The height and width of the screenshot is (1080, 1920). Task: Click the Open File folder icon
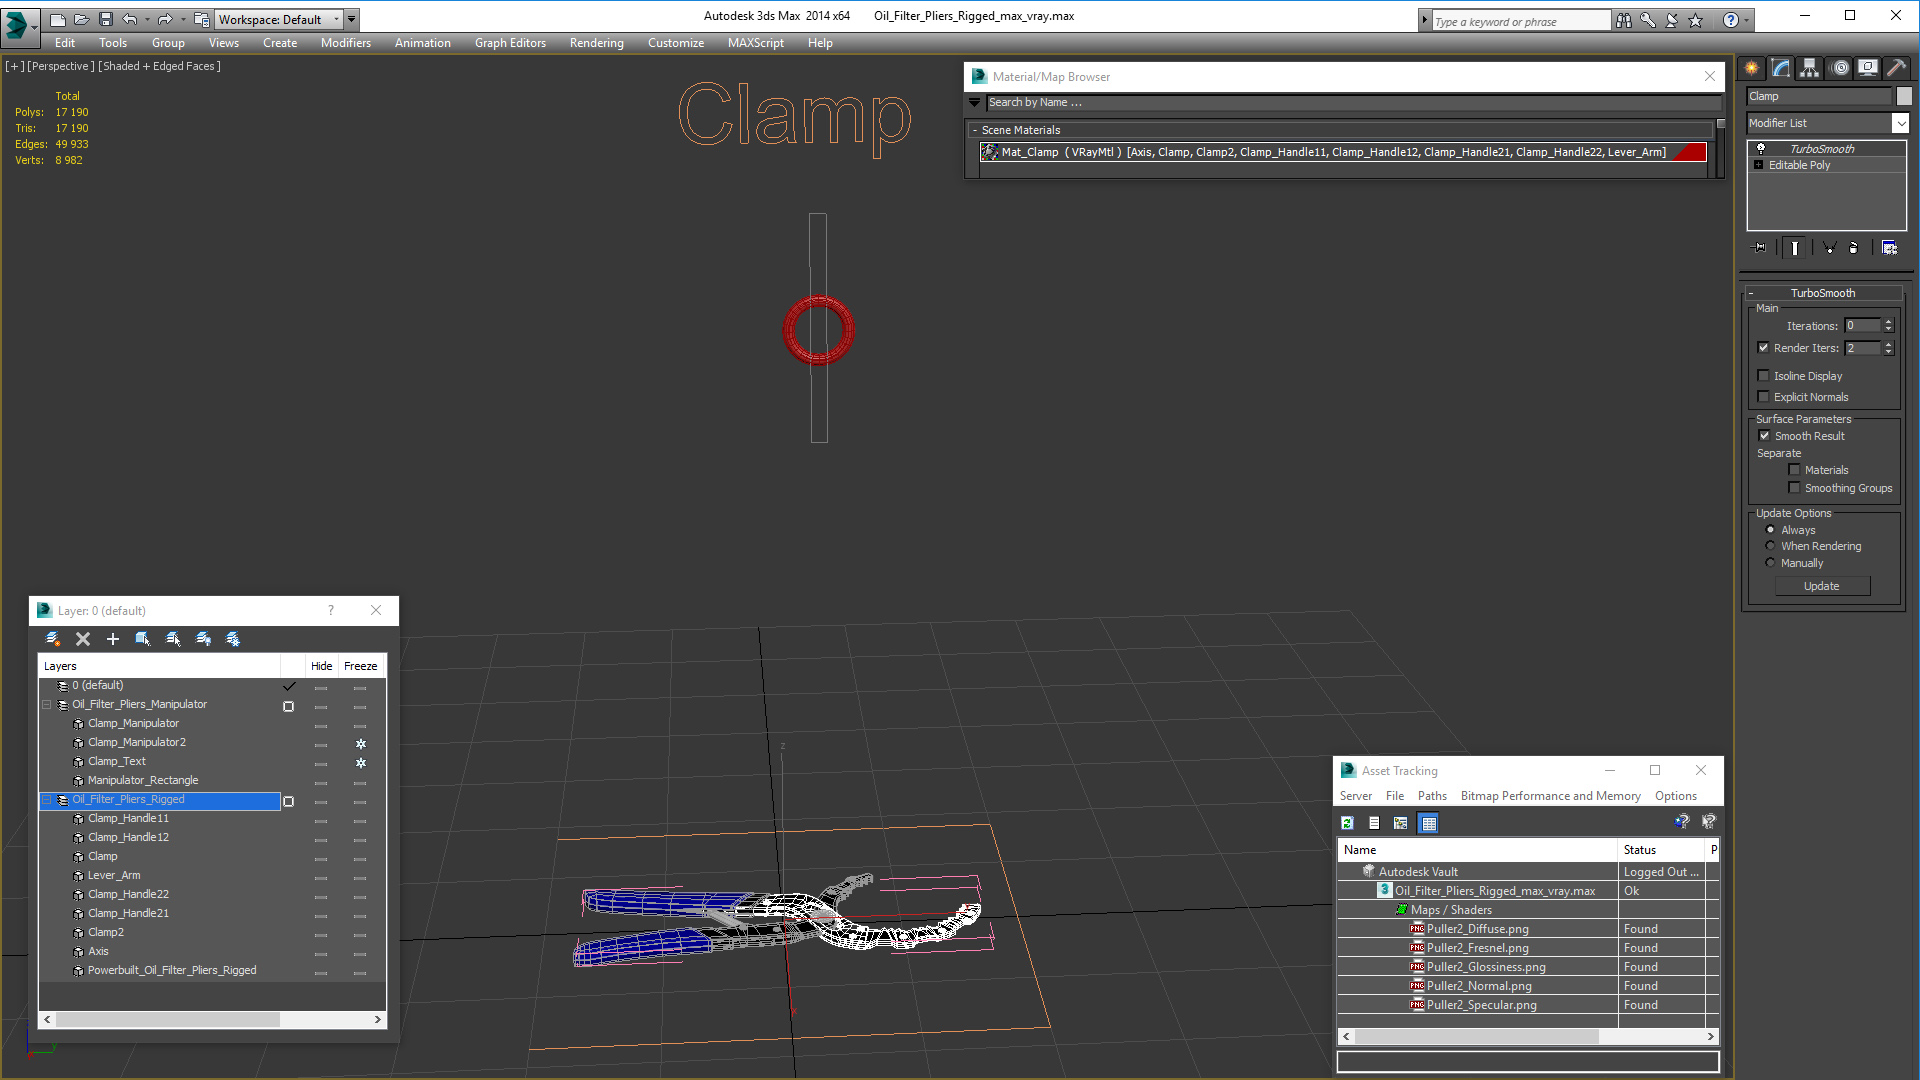coord(81,19)
